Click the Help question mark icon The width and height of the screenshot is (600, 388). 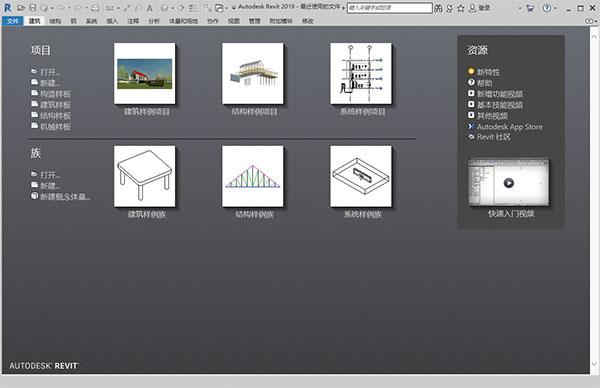(x=547, y=8)
